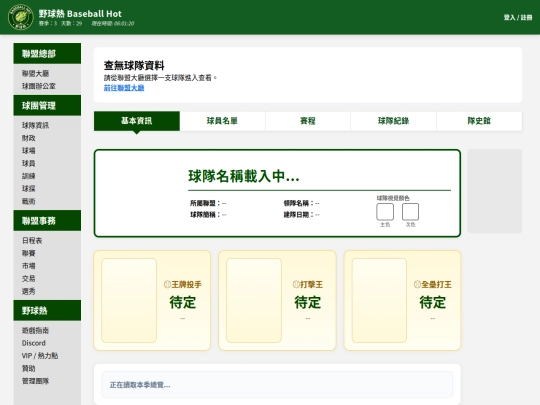Open the Discord sidebar link

pyautogui.click(x=34, y=343)
